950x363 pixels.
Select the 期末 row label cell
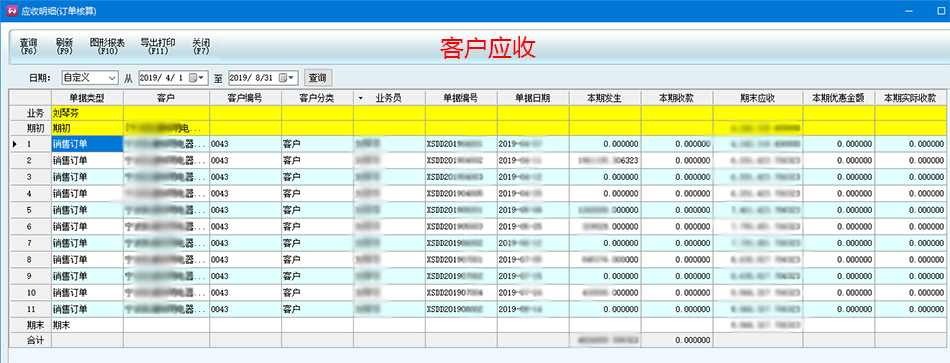[30, 325]
